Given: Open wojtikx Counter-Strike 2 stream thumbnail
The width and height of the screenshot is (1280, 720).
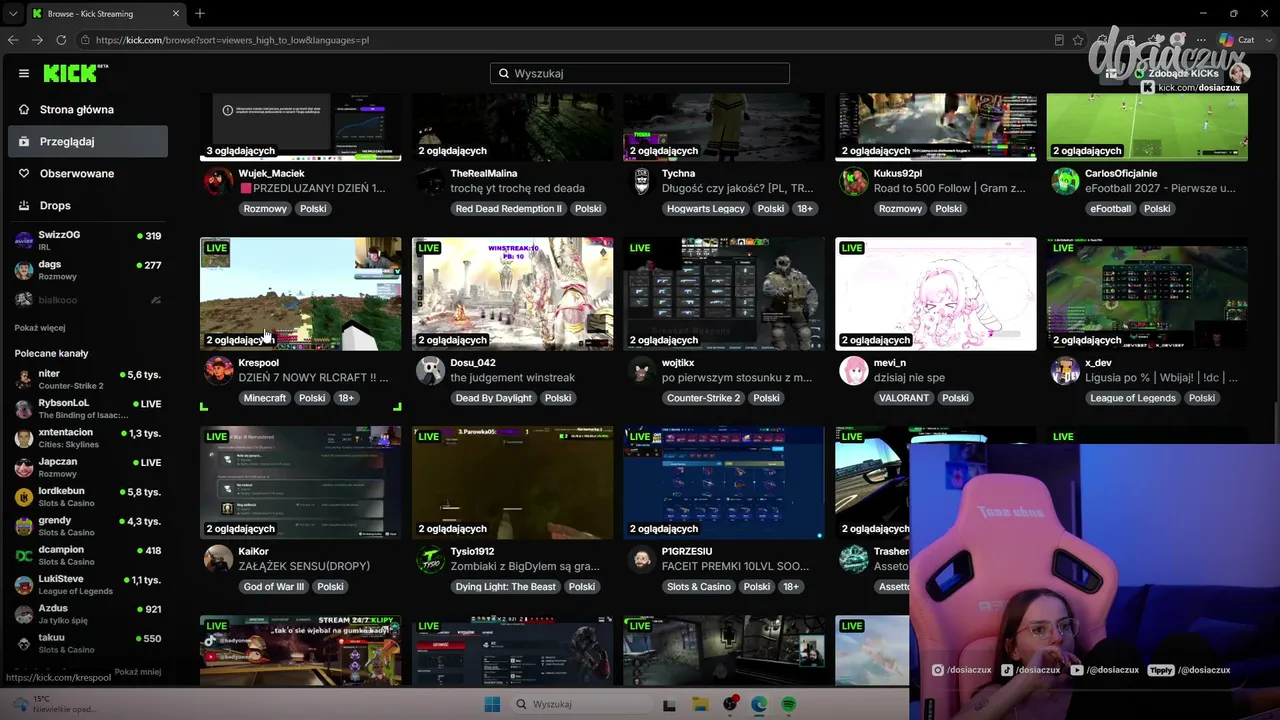Looking at the screenshot, I should click(724, 294).
